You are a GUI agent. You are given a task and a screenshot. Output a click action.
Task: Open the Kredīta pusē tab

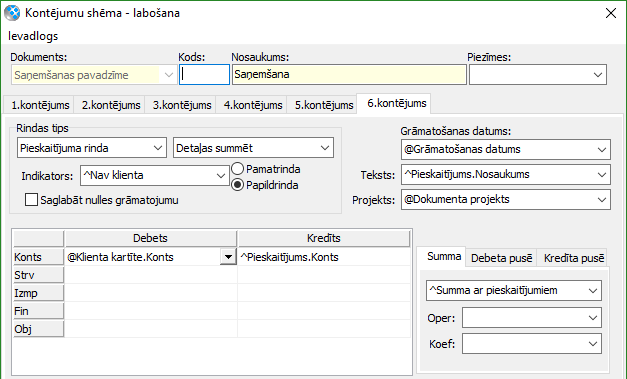pos(573,258)
